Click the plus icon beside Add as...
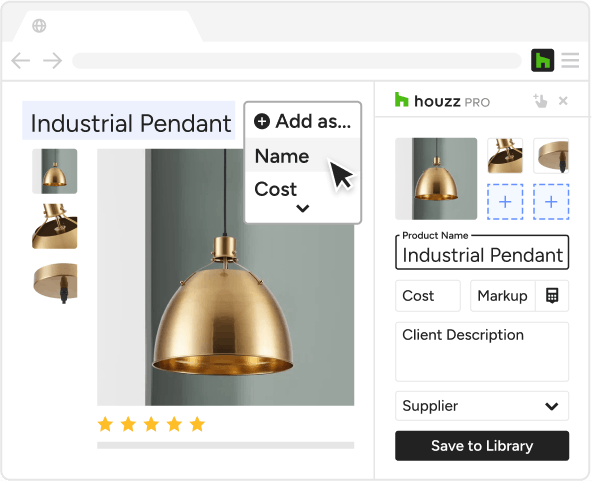This screenshot has height=481, width=592. 262,122
